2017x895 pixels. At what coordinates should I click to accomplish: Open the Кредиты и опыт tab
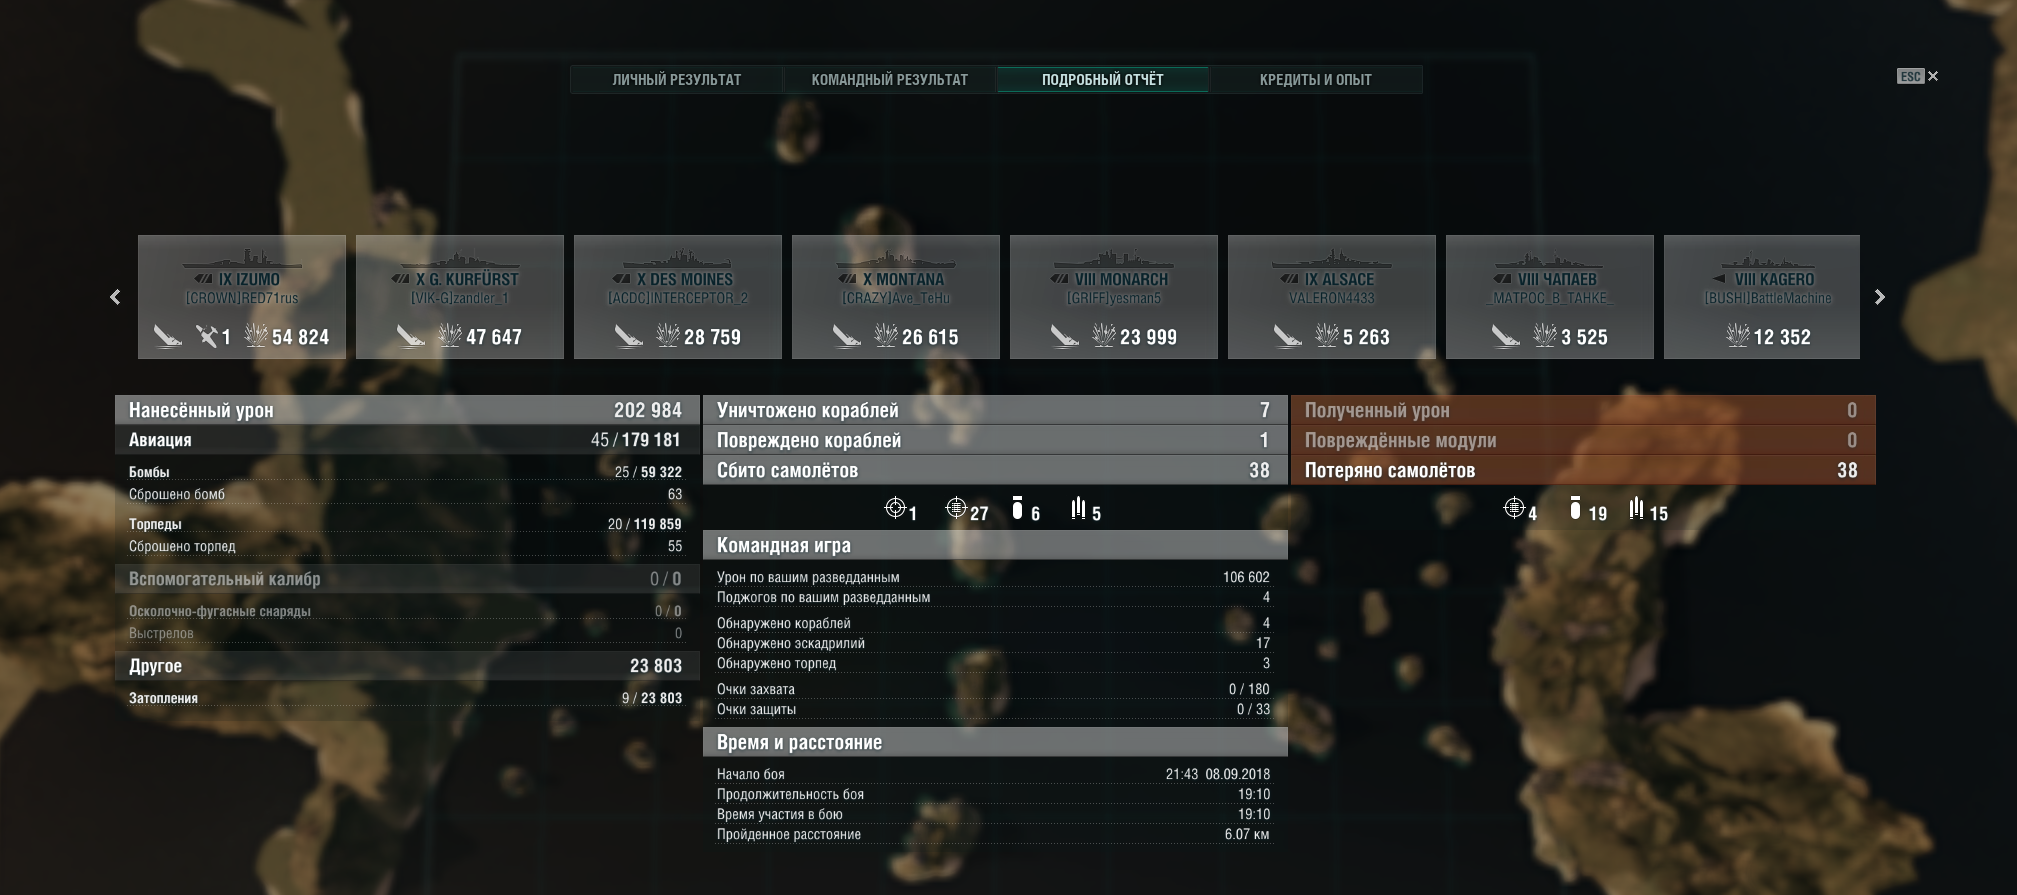coord(1316,79)
